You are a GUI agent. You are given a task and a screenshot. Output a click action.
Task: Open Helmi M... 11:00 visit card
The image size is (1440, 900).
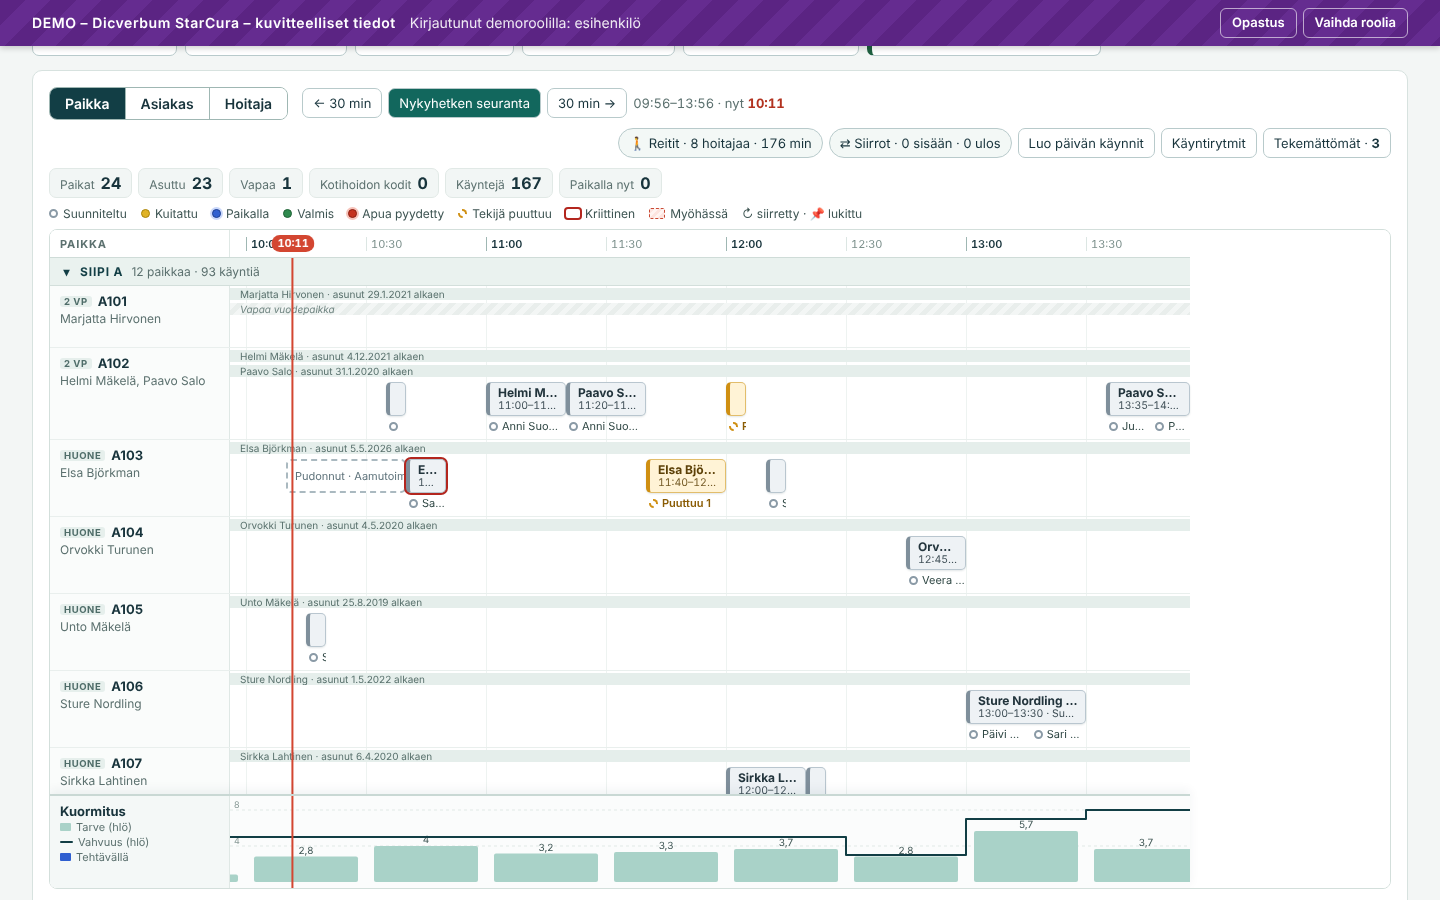[526, 399]
